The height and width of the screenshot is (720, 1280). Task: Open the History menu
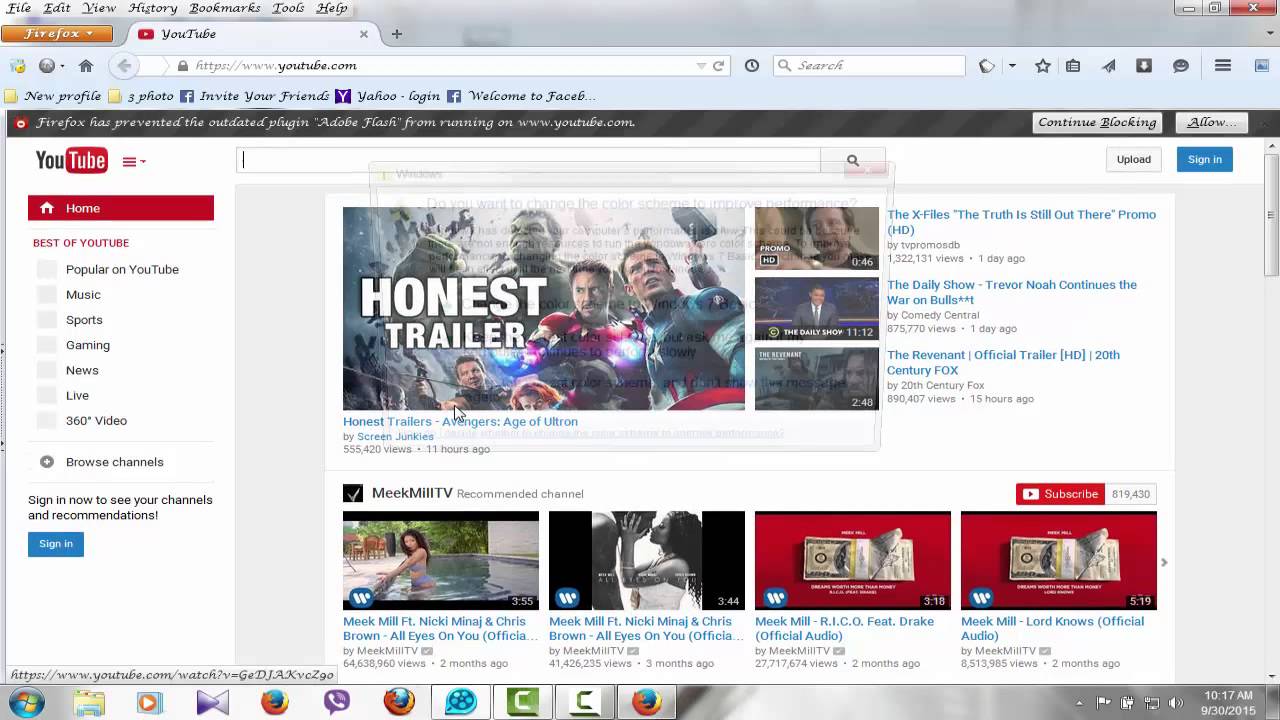153,8
